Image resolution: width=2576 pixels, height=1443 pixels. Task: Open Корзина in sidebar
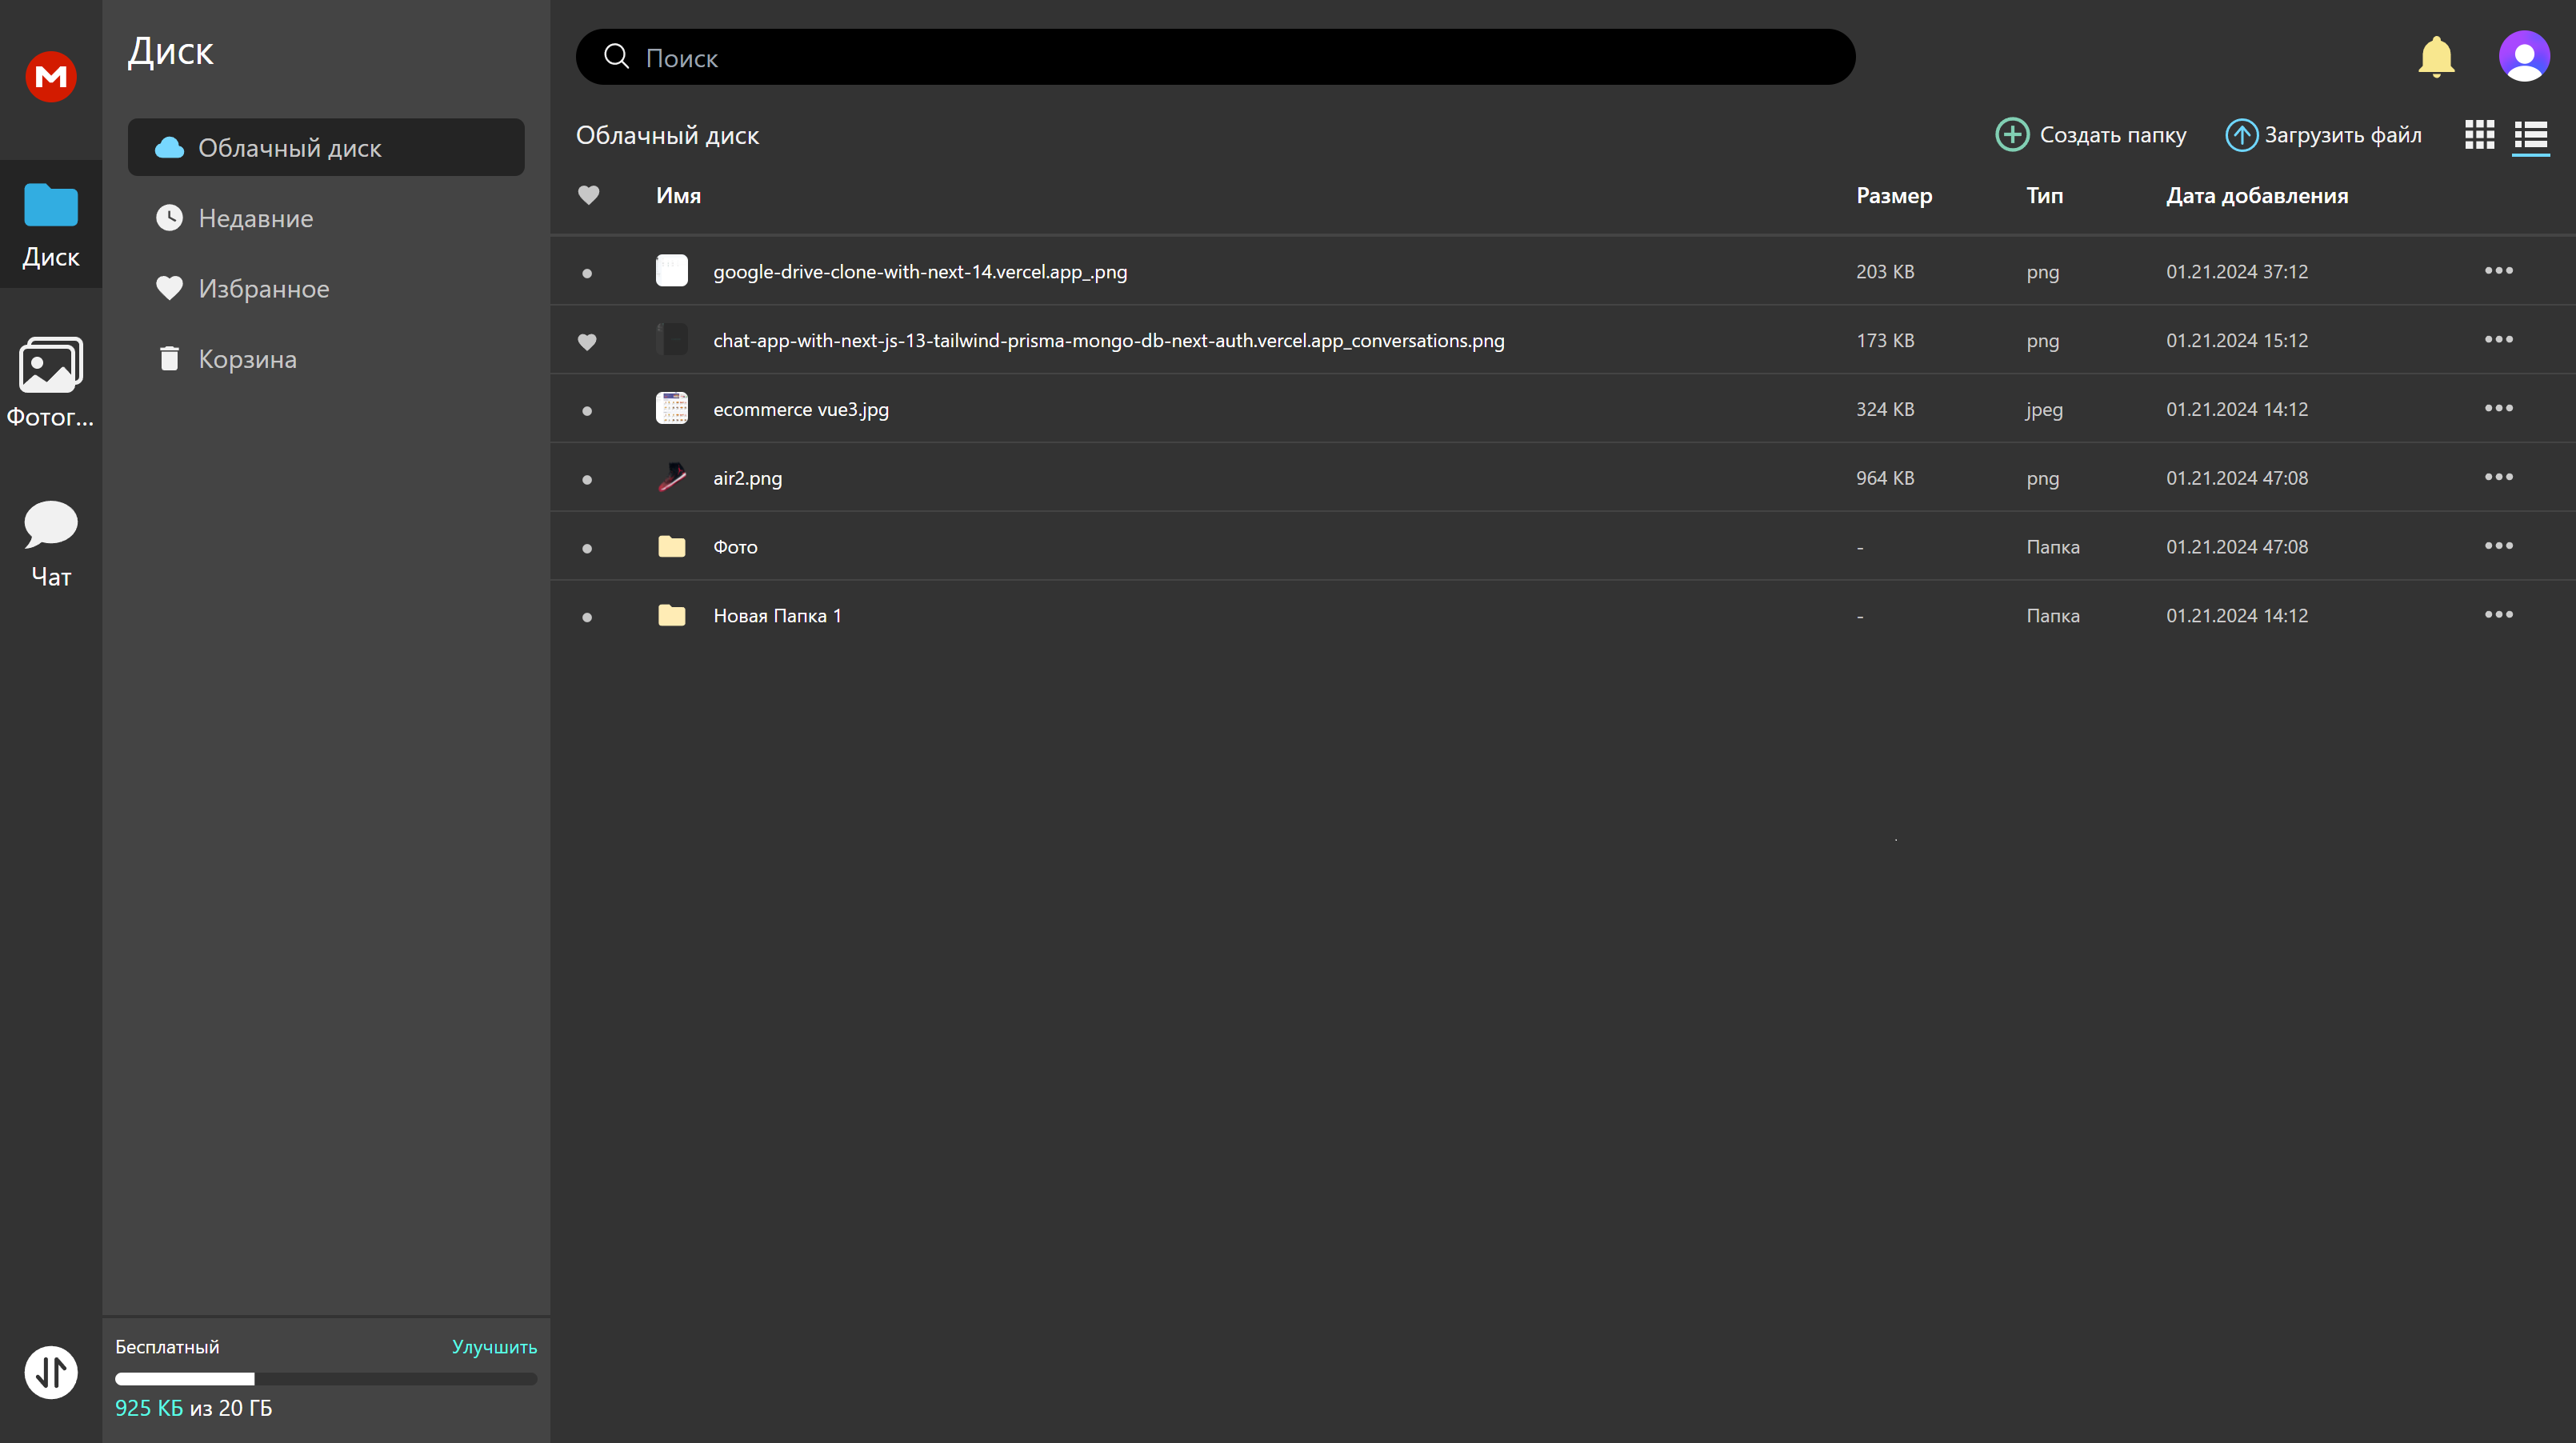point(247,359)
